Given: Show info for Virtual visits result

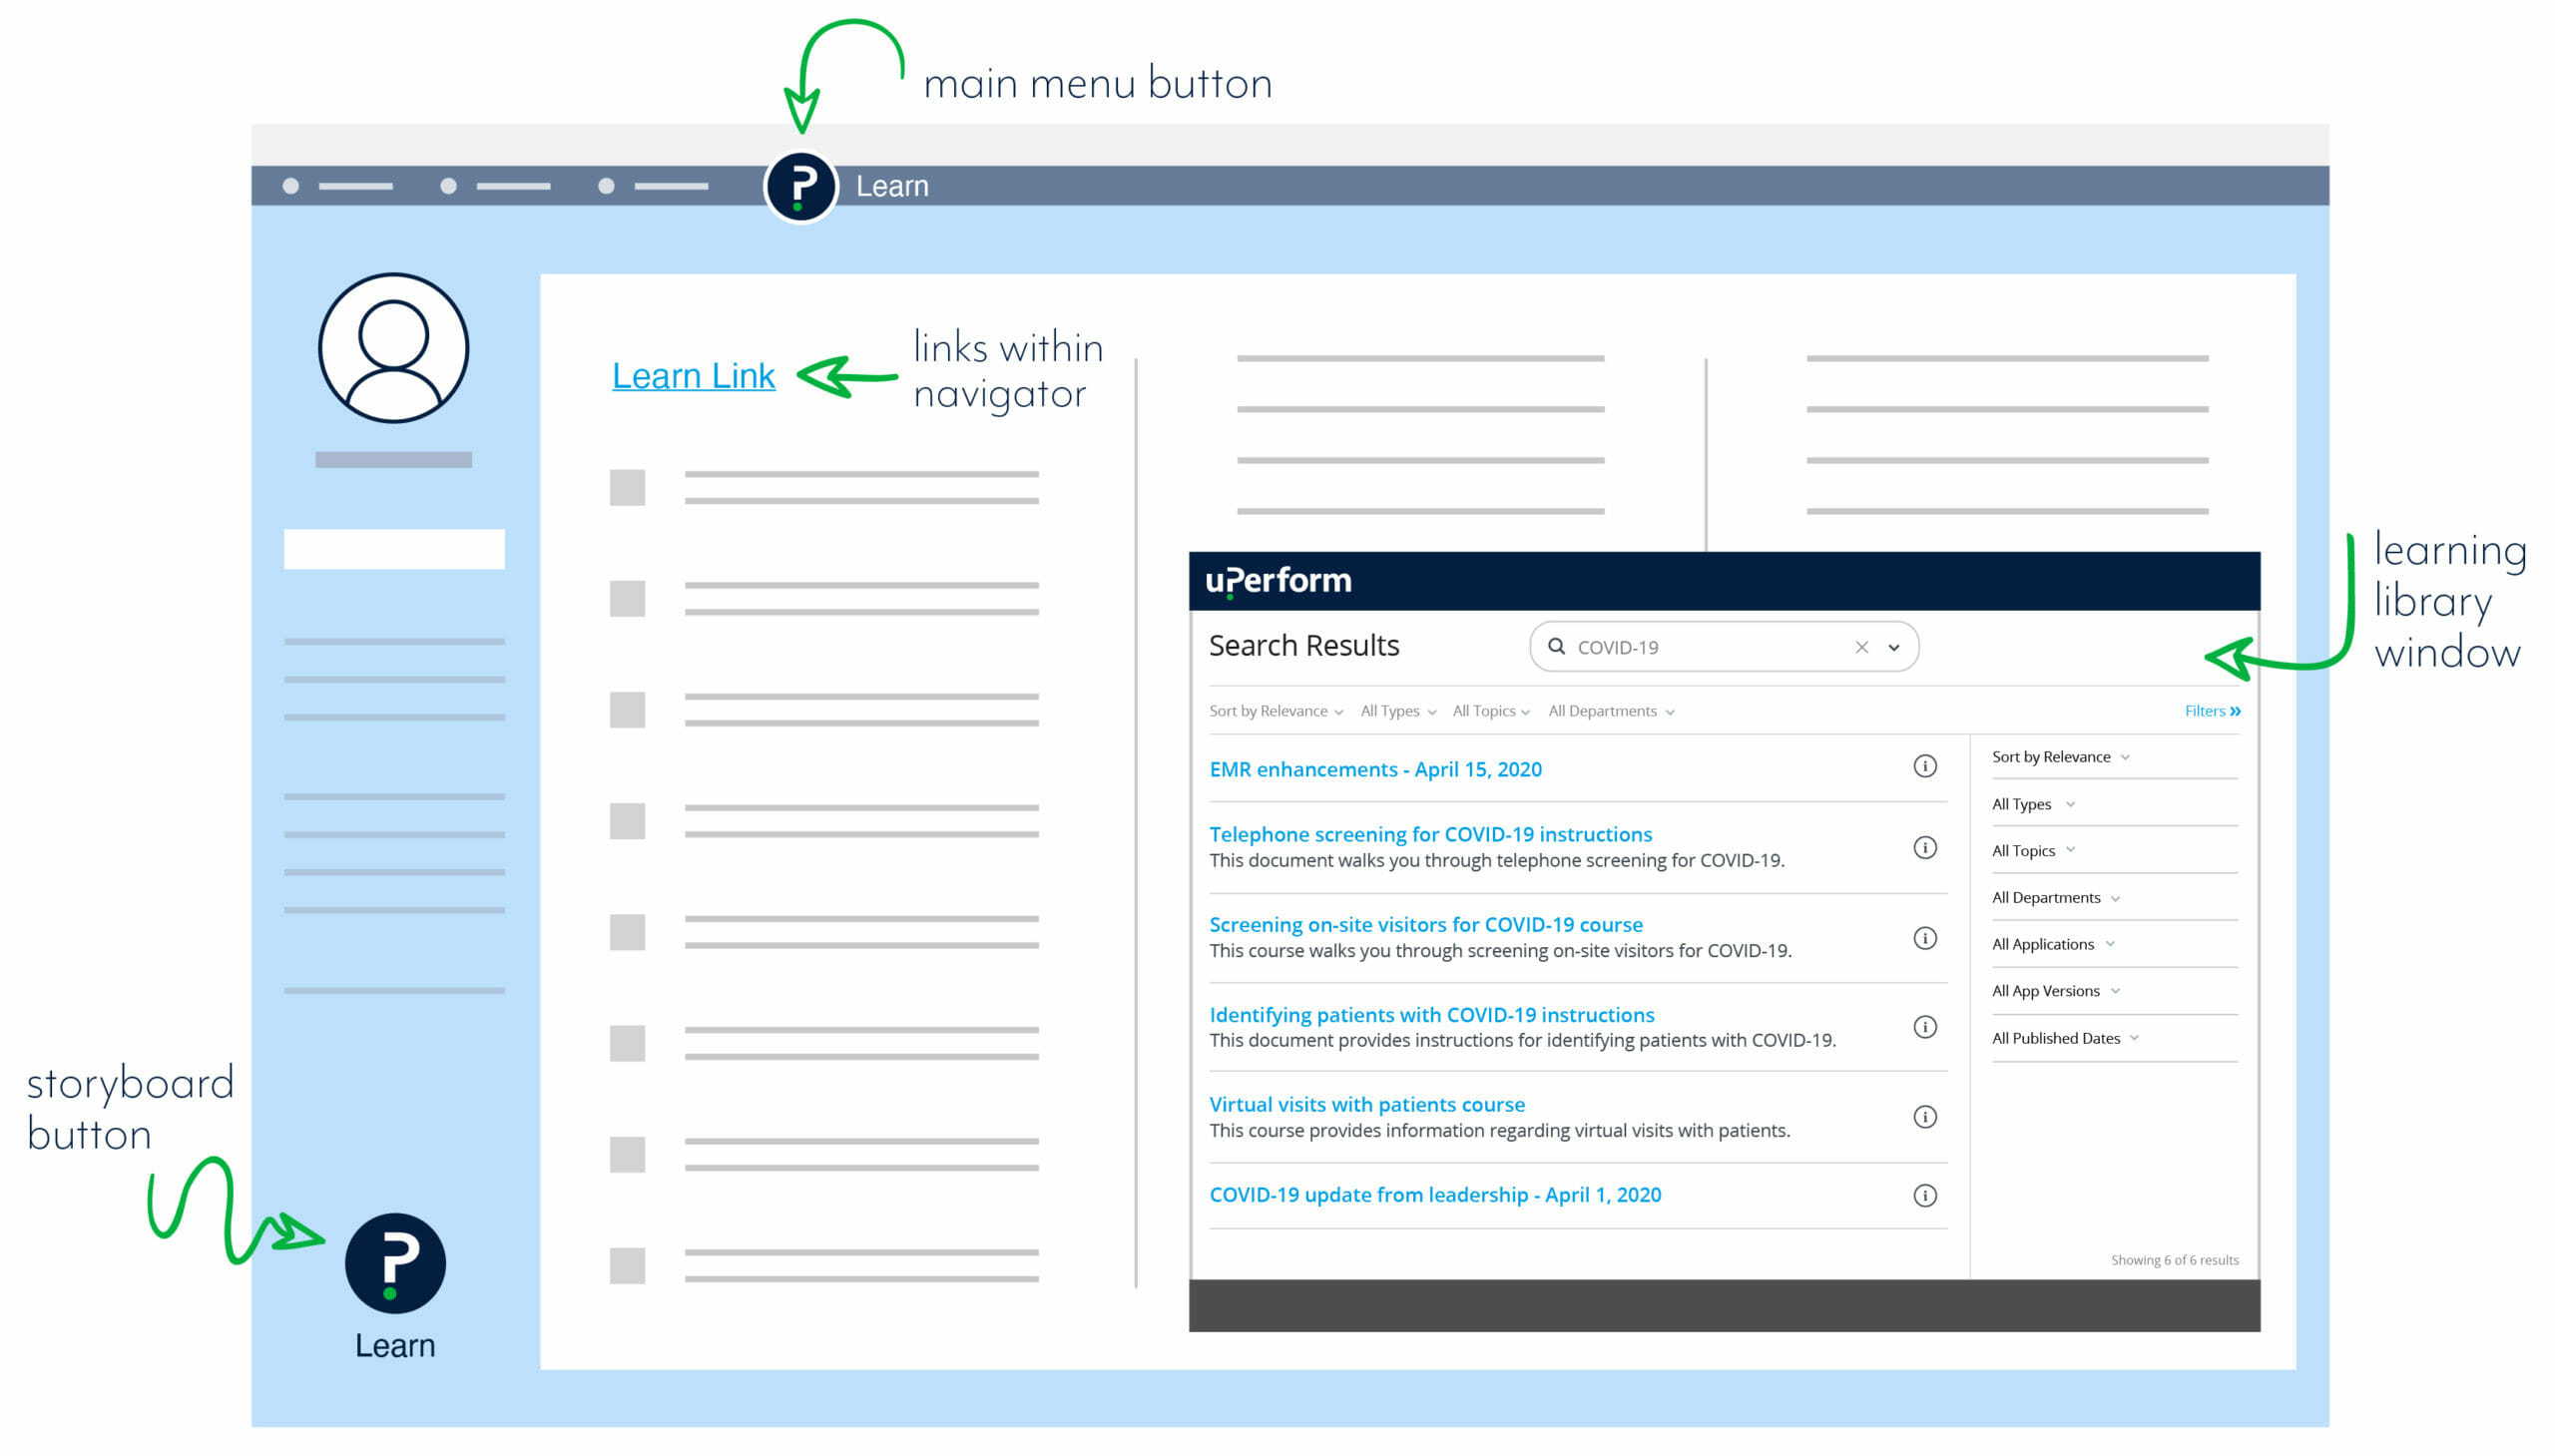Looking at the screenshot, I should (x=1924, y=1117).
